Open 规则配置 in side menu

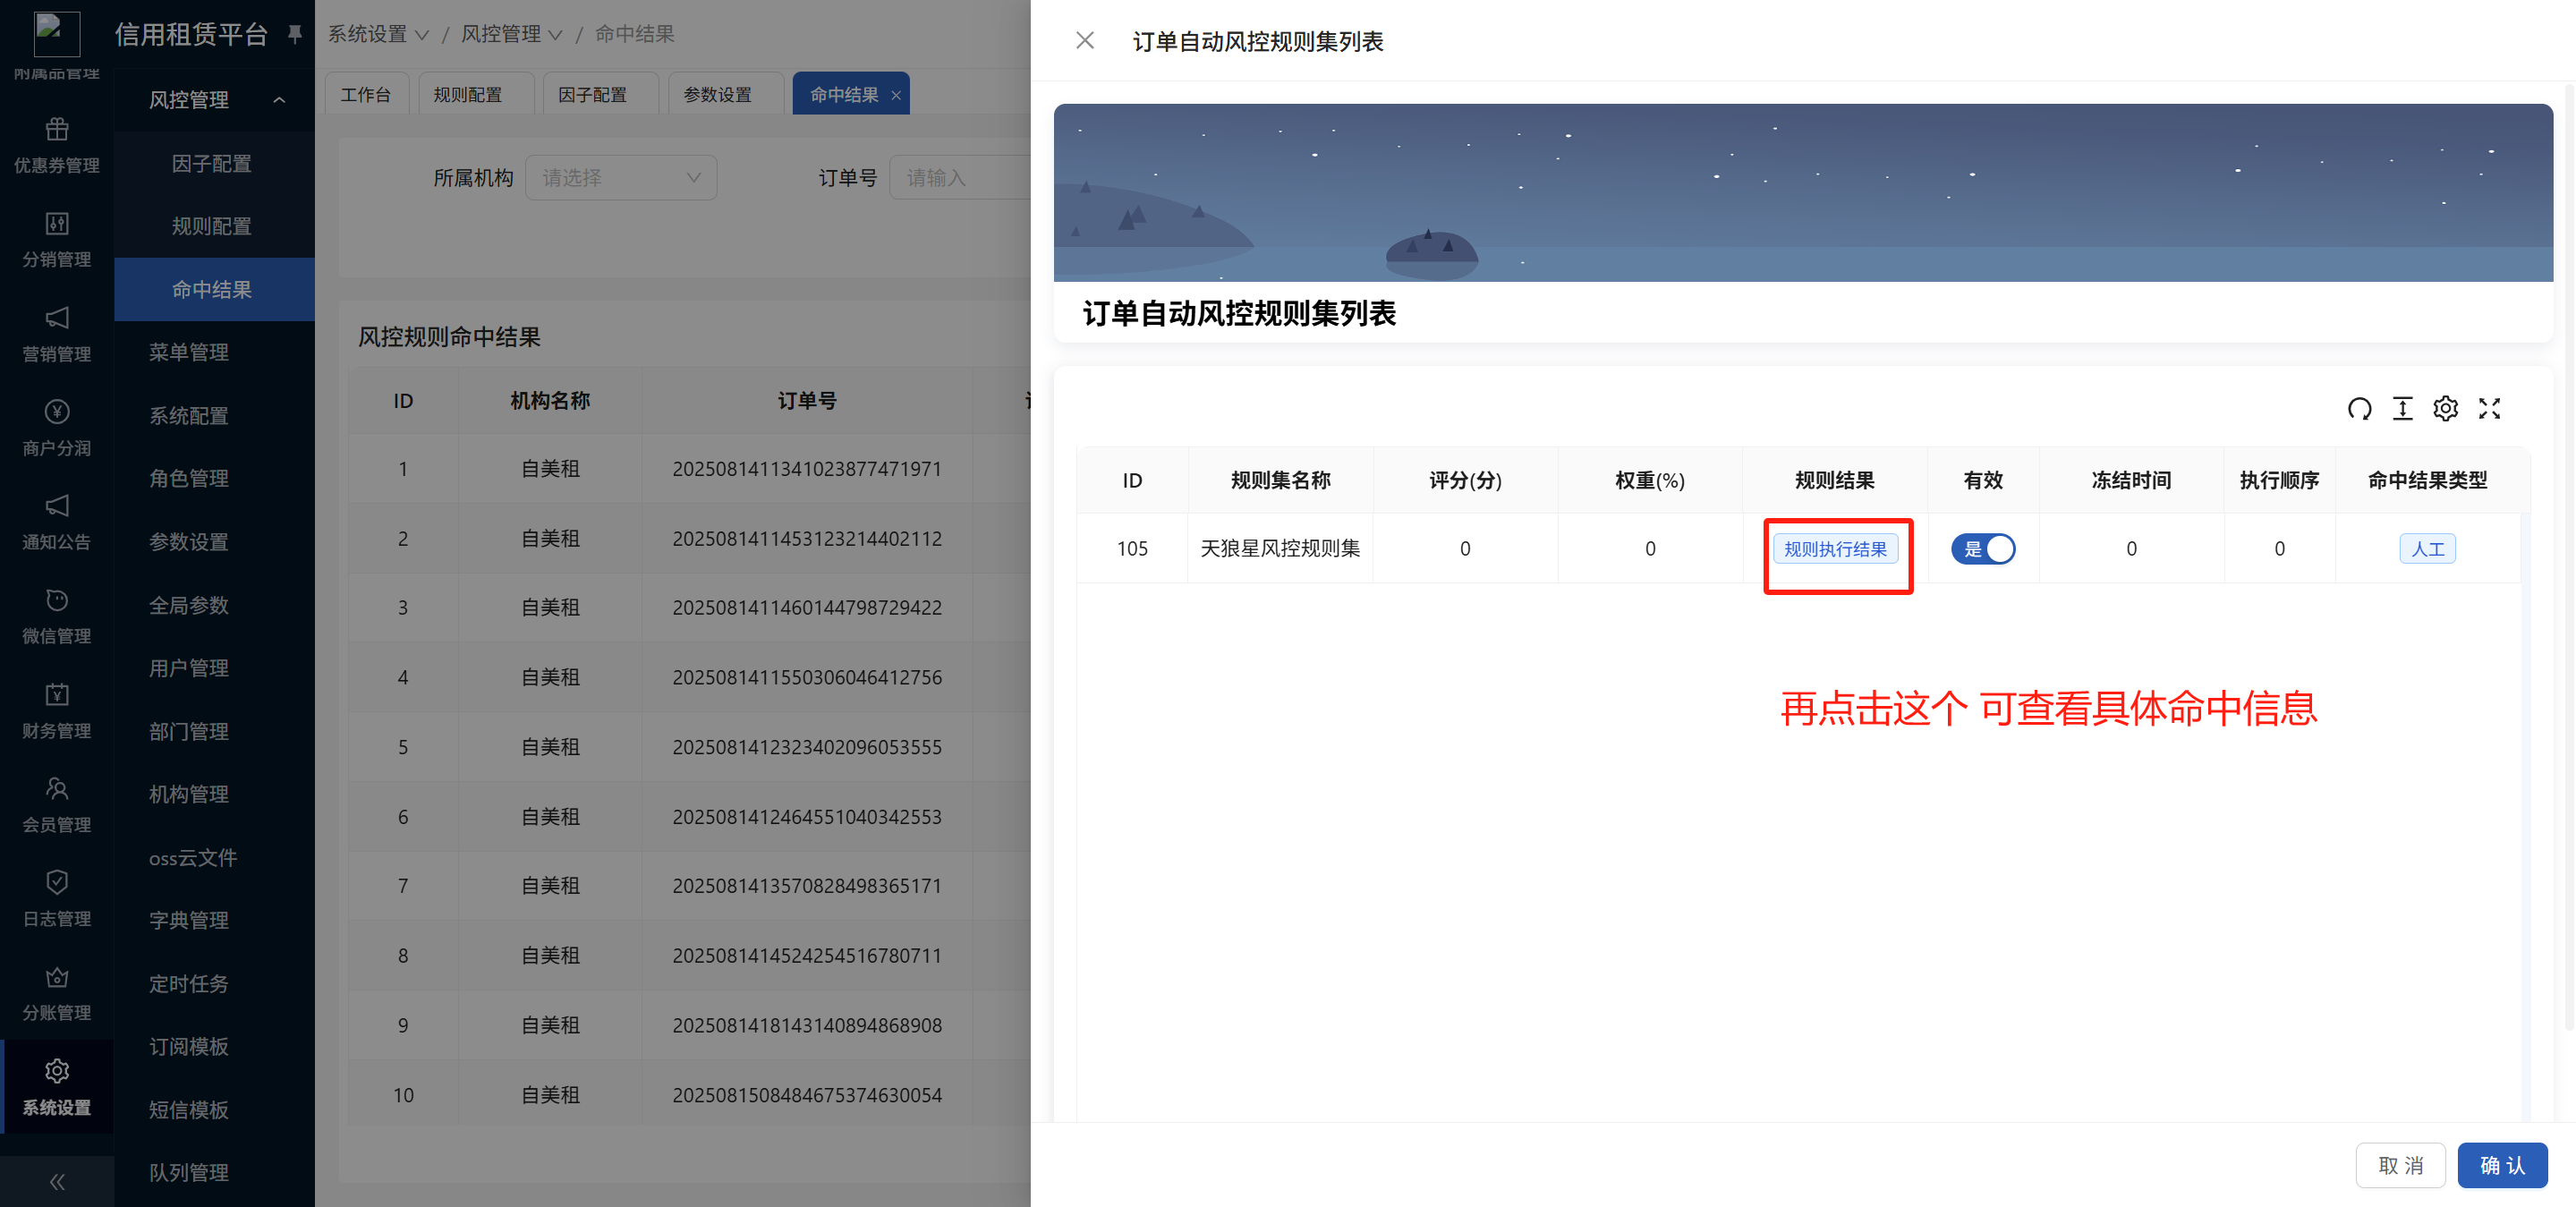tap(212, 226)
